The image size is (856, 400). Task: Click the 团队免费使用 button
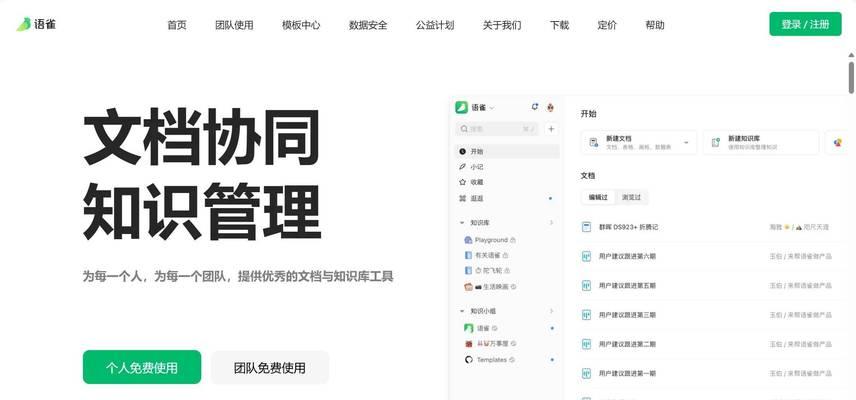click(x=270, y=367)
